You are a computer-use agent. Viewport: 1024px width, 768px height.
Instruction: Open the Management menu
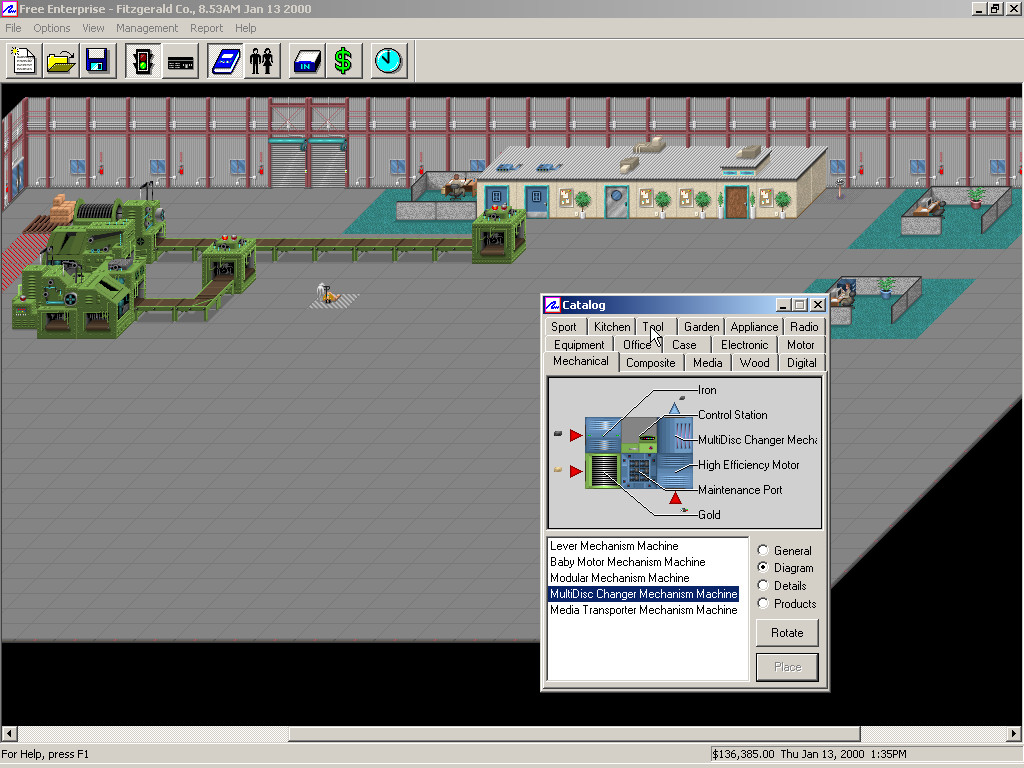(147, 28)
